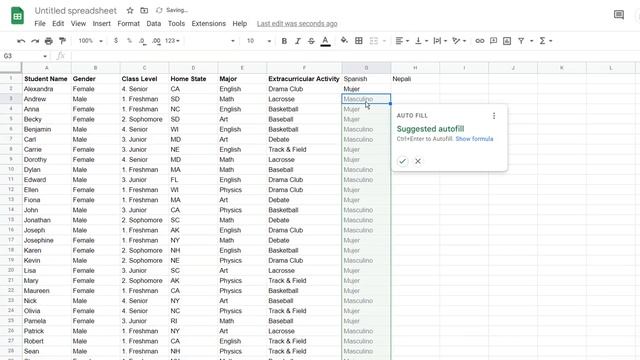Click the 'Home State' header cell

click(193, 79)
